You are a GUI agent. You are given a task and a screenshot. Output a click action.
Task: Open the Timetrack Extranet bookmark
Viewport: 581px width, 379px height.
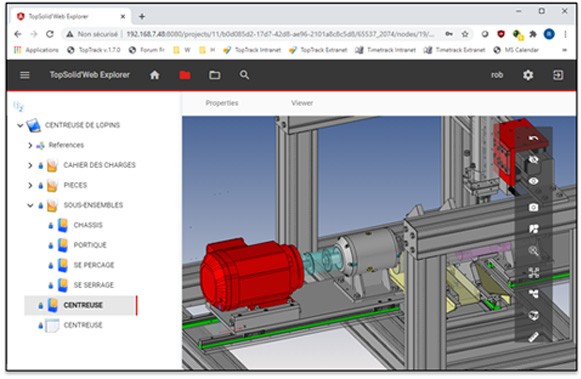pyautogui.click(x=454, y=50)
